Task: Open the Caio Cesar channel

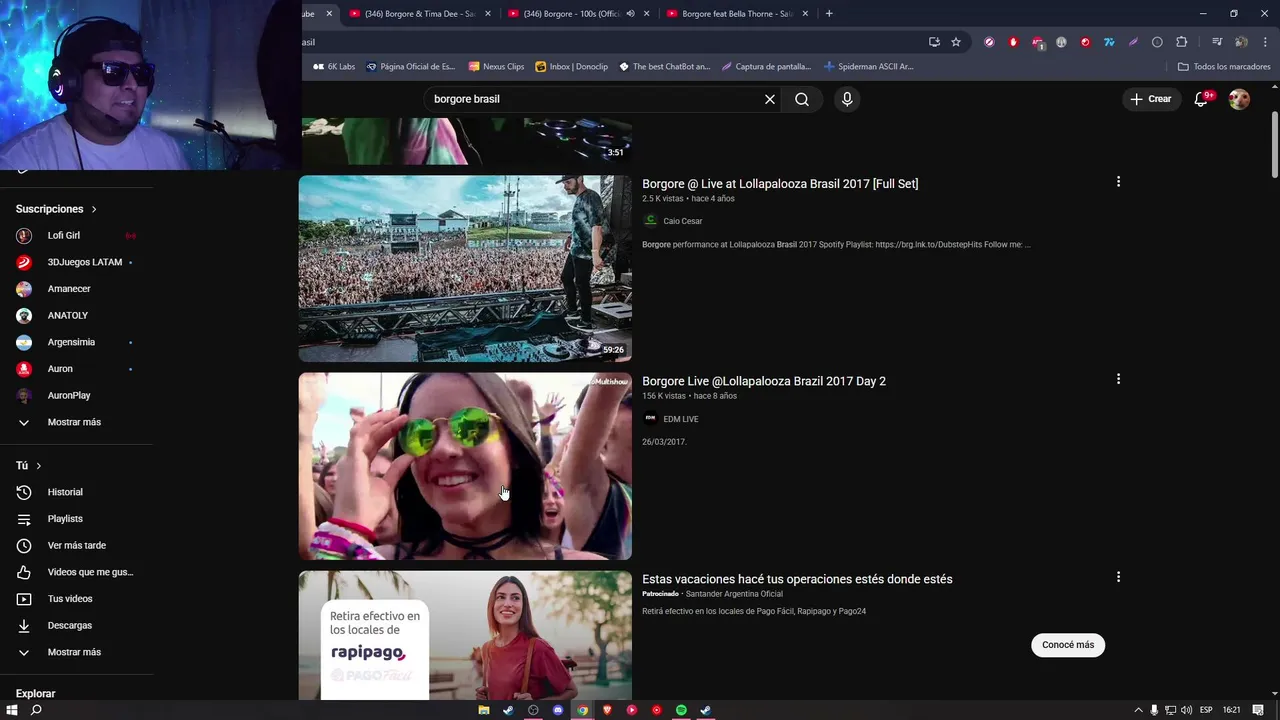Action: click(x=683, y=221)
